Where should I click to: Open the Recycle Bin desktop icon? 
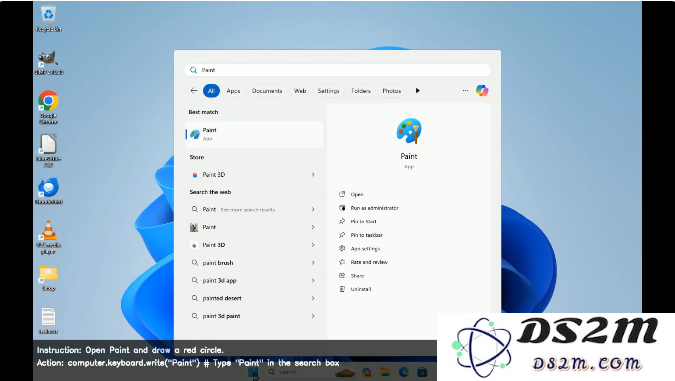48,19
